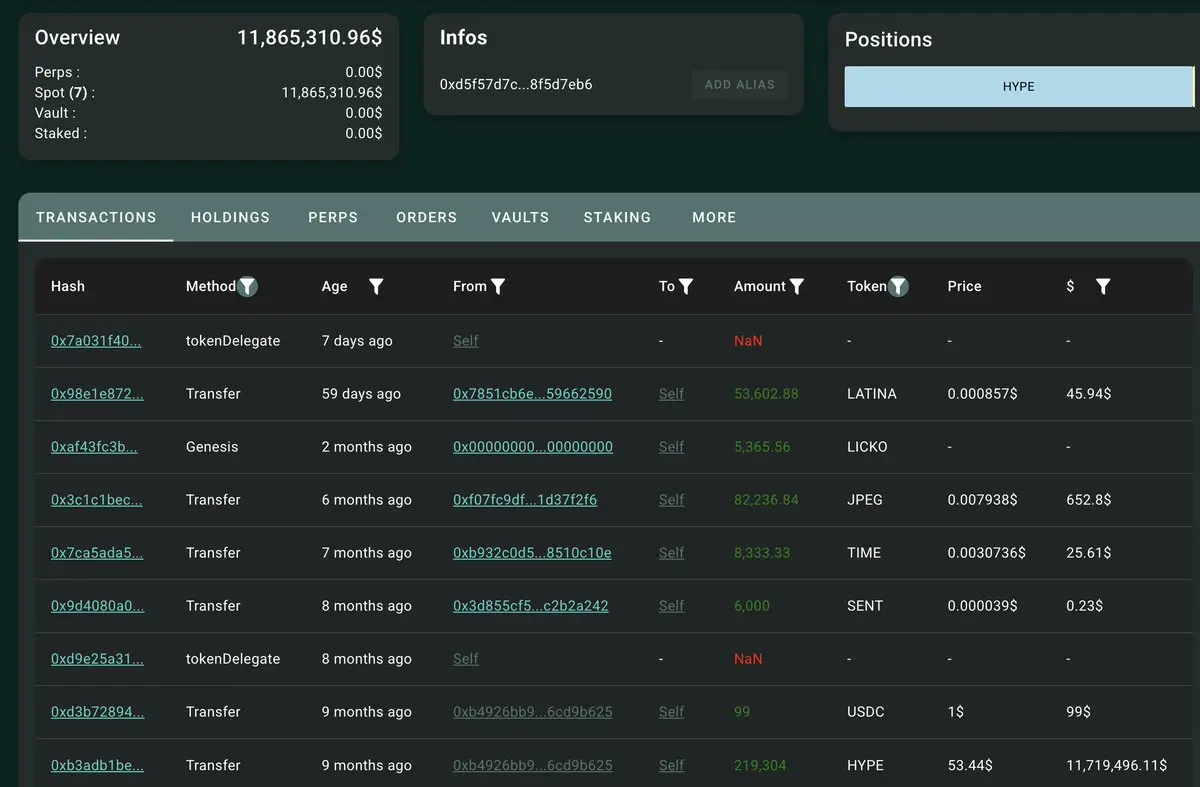Click the Method column filter icon
This screenshot has height=787, width=1200.
248,287
